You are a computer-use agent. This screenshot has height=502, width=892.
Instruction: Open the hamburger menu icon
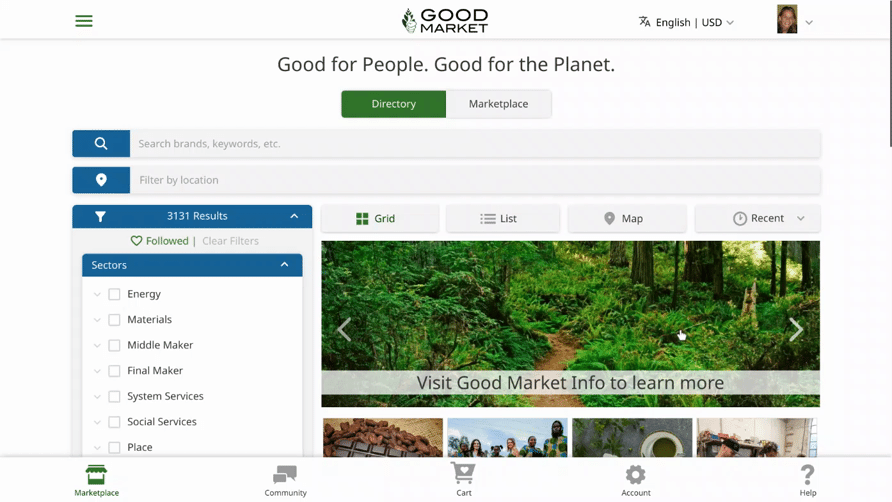pos(84,21)
